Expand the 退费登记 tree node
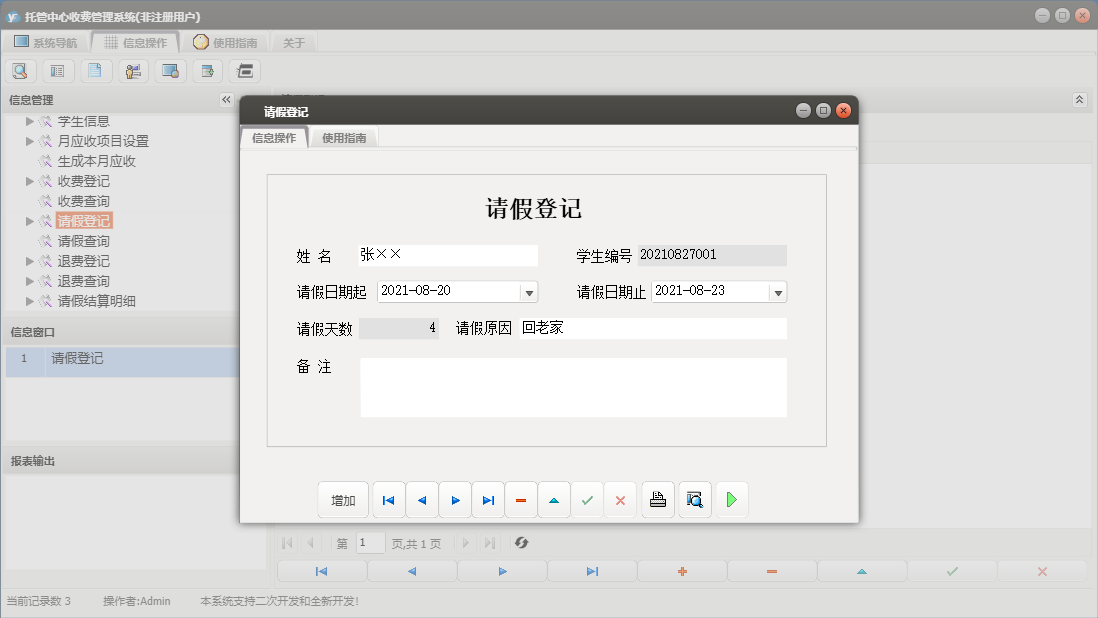 (30, 260)
